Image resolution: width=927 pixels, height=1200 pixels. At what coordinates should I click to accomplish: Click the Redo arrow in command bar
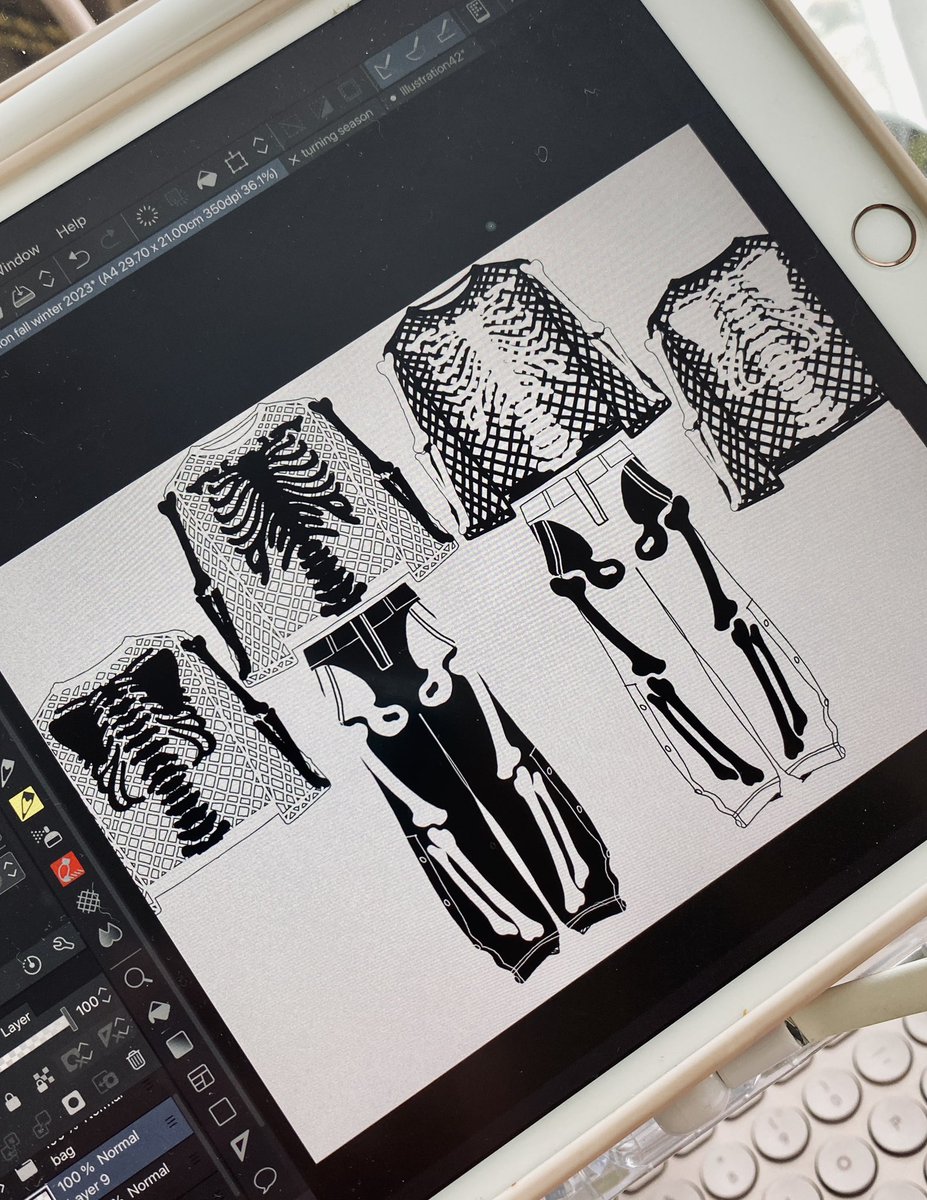point(111,238)
